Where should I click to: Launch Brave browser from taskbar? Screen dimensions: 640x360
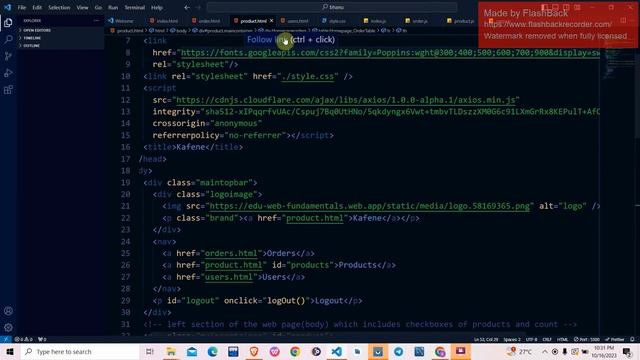[x=254, y=351]
